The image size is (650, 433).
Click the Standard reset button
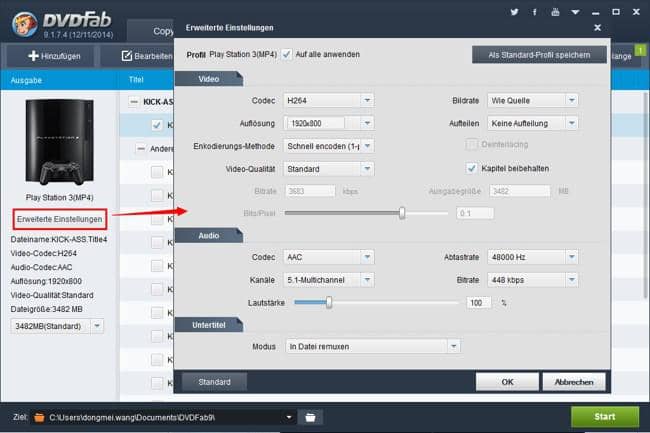[x=214, y=382]
